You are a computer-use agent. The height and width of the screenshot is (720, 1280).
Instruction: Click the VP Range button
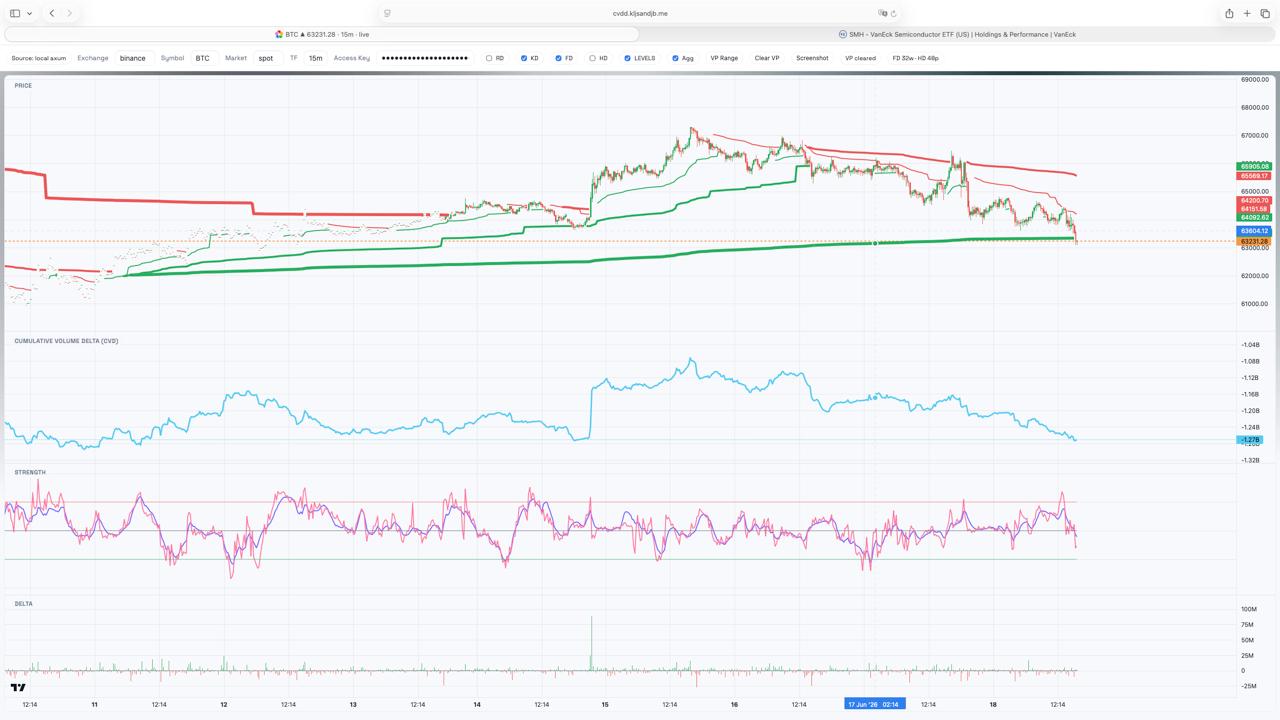click(x=724, y=58)
